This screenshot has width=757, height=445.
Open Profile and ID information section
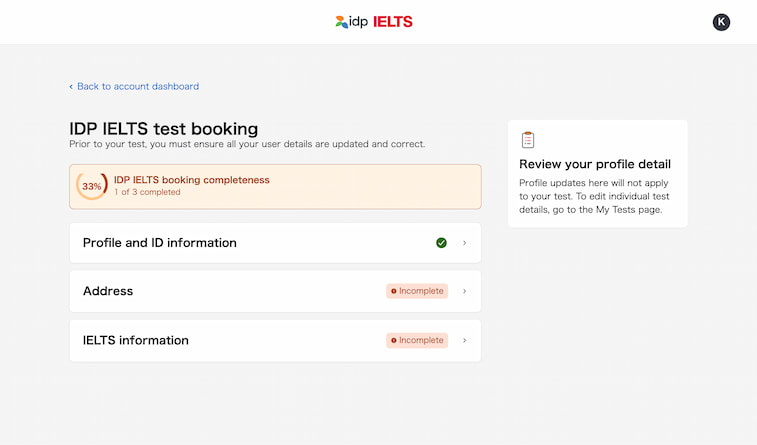pyautogui.click(x=275, y=243)
